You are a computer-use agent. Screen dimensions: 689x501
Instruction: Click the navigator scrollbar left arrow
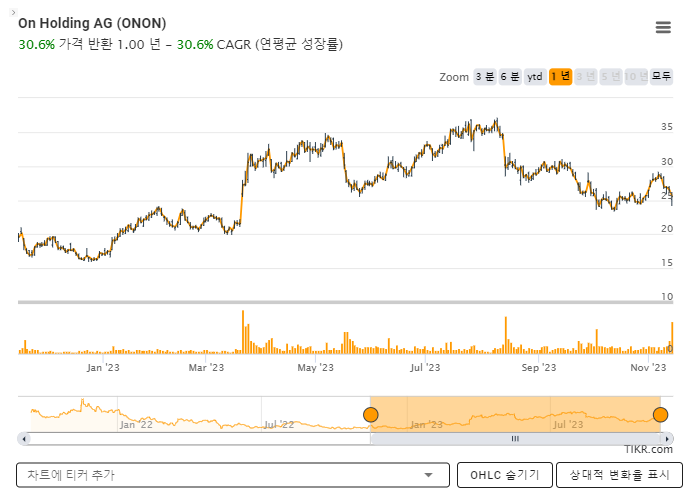(x=24, y=439)
